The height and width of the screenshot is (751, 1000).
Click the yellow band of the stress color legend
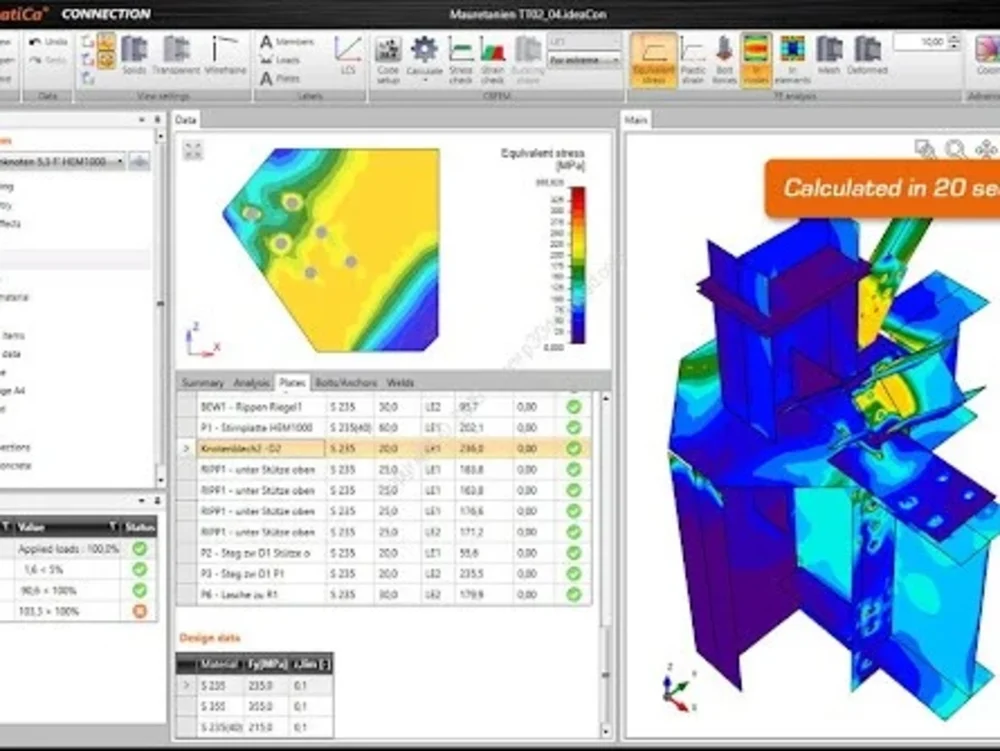click(x=577, y=242)
